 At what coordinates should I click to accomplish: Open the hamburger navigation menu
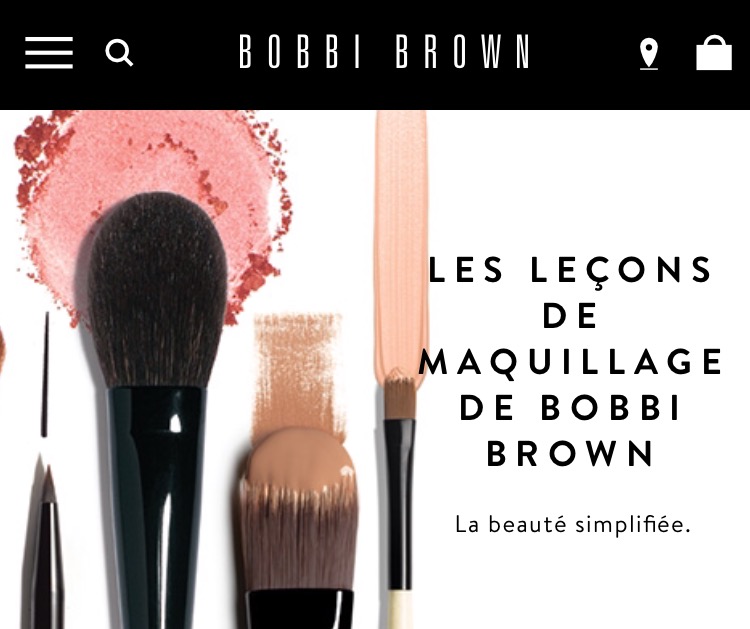(49, 52)
